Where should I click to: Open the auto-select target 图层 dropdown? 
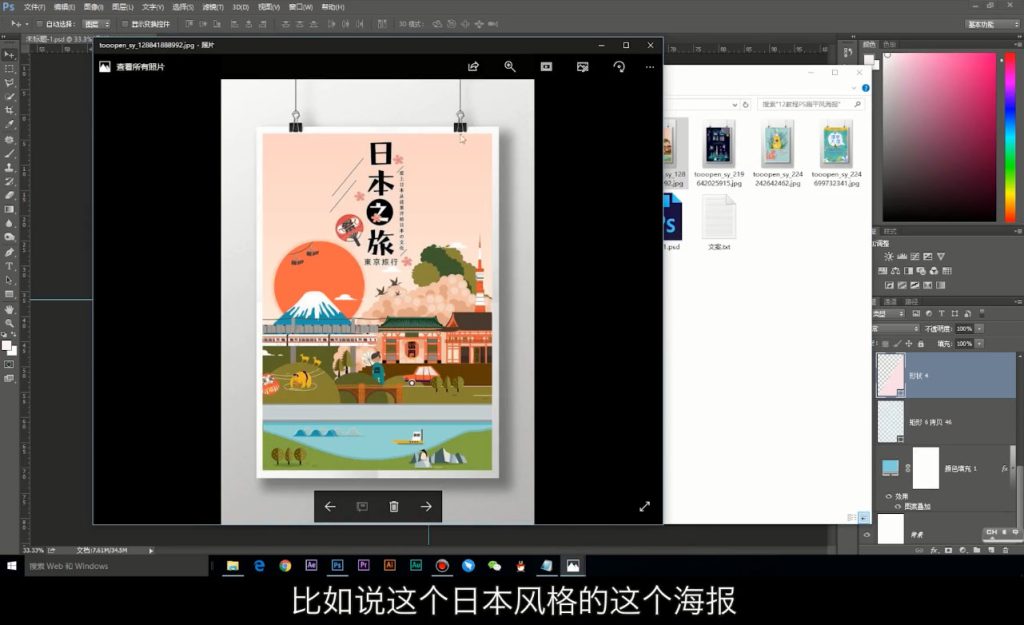point(96,23)
